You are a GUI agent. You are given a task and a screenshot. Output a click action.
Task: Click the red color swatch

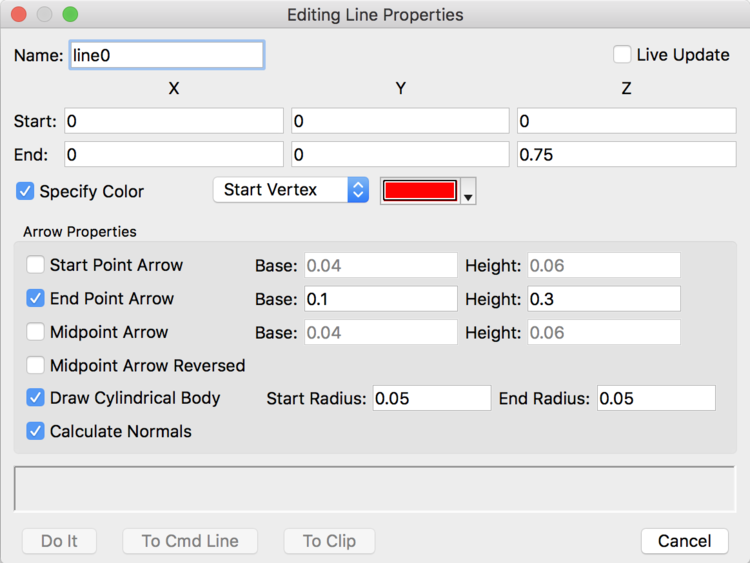click(x=420, y=190)
